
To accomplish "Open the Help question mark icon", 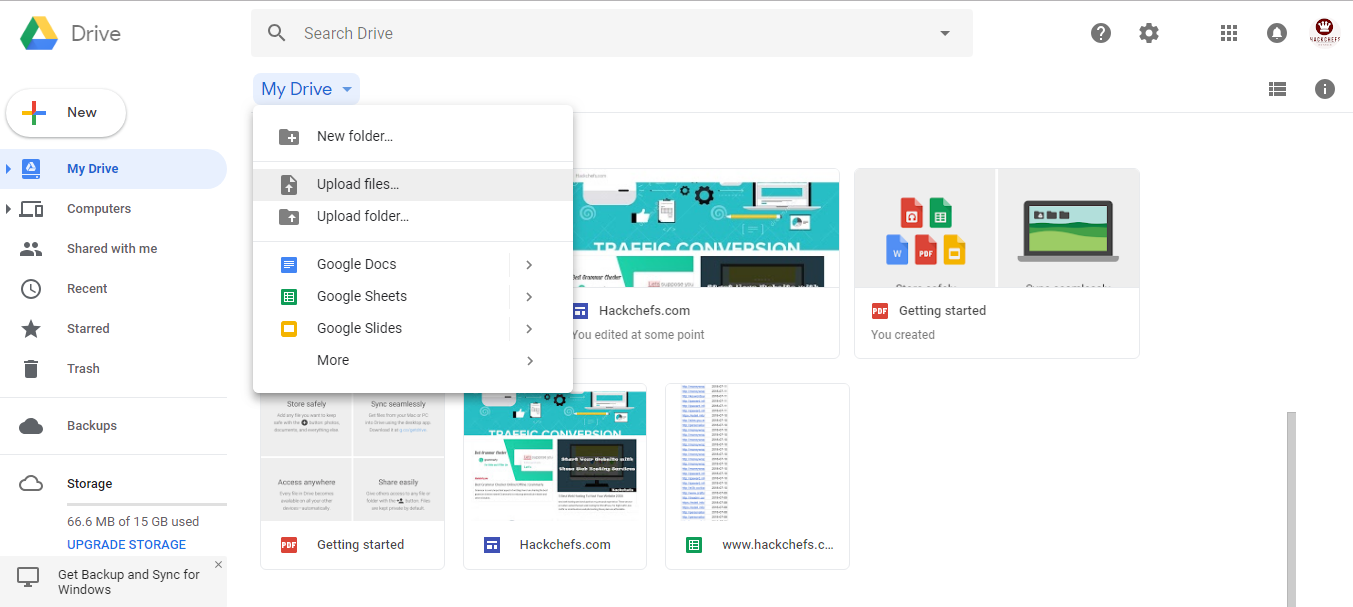I will tap(1101, 33).
